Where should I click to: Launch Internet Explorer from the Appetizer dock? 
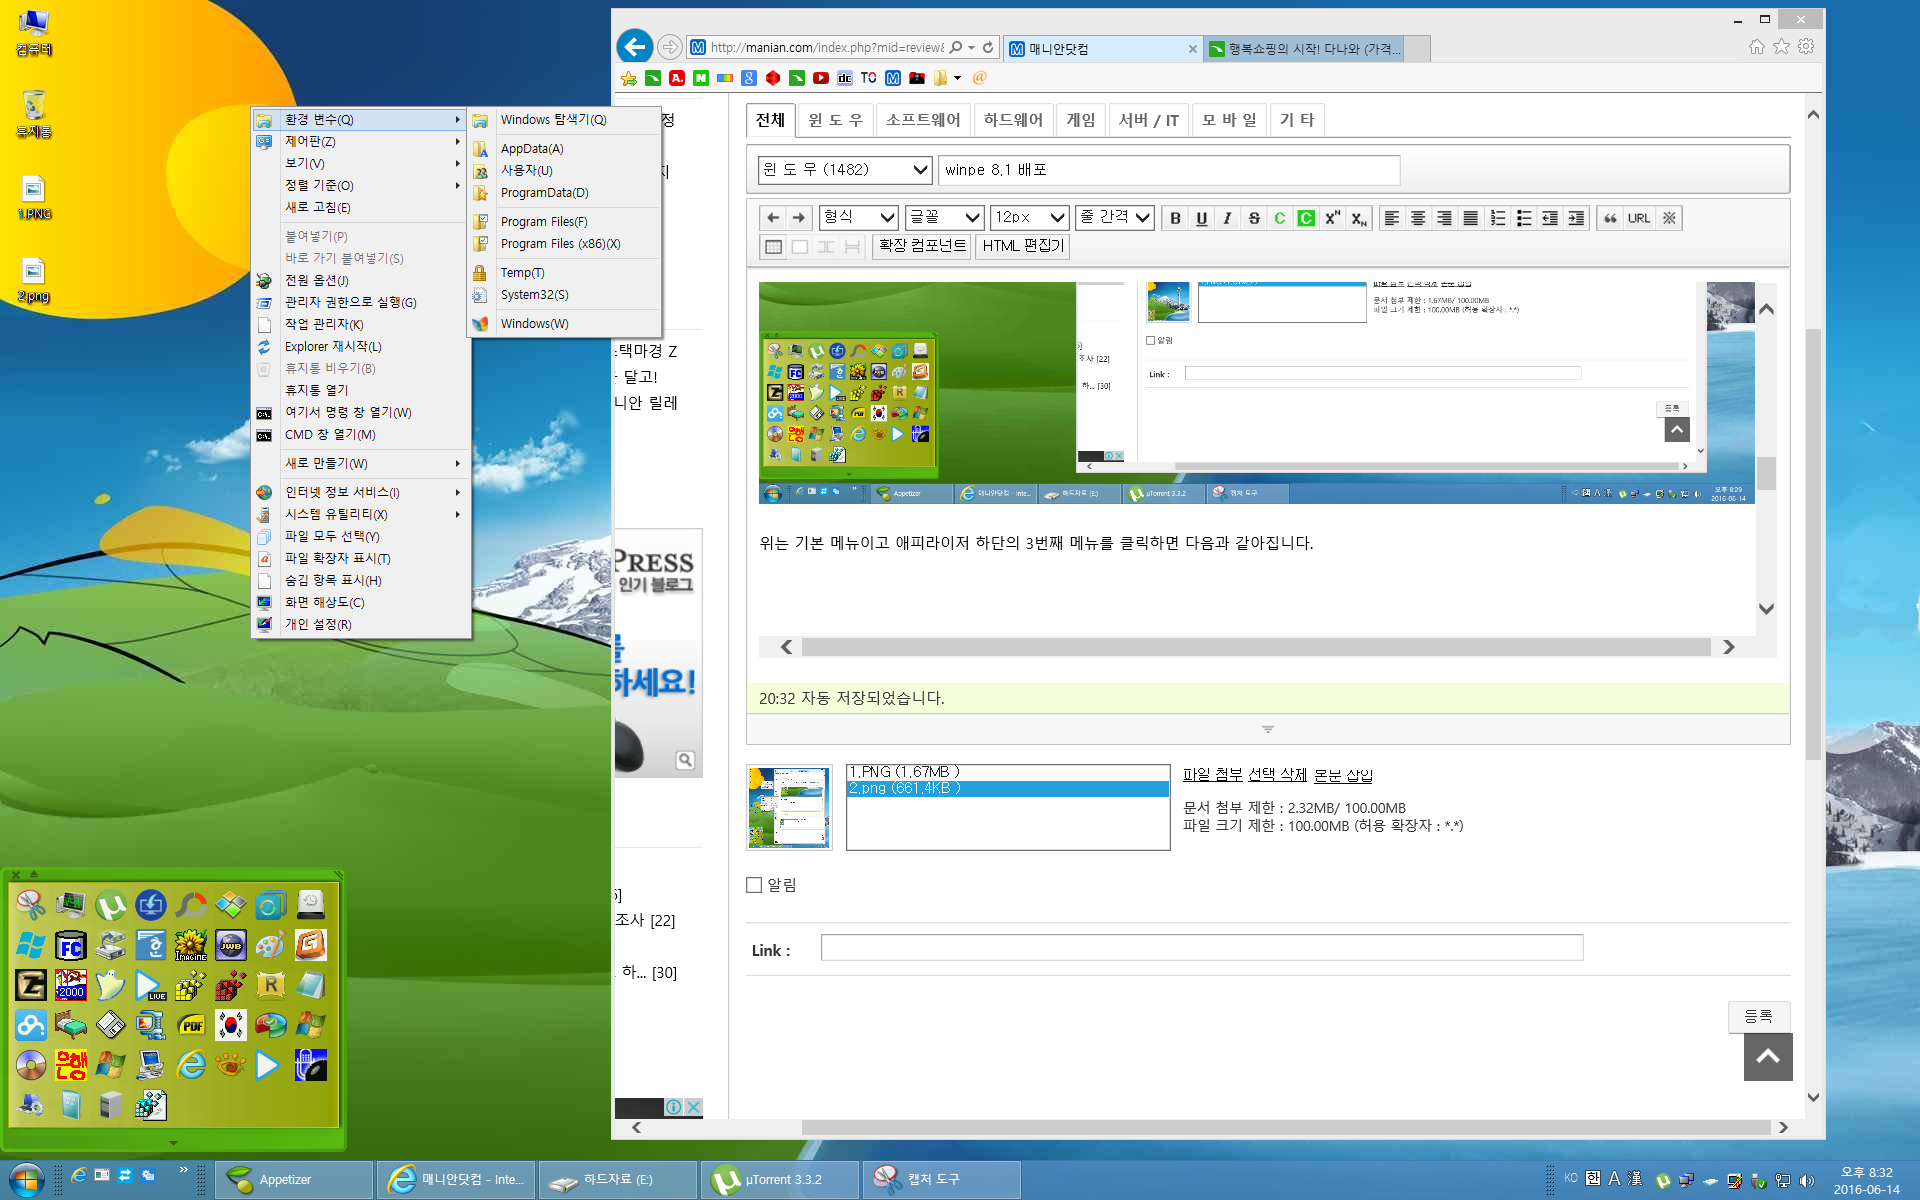click(x=190, y=1065)
